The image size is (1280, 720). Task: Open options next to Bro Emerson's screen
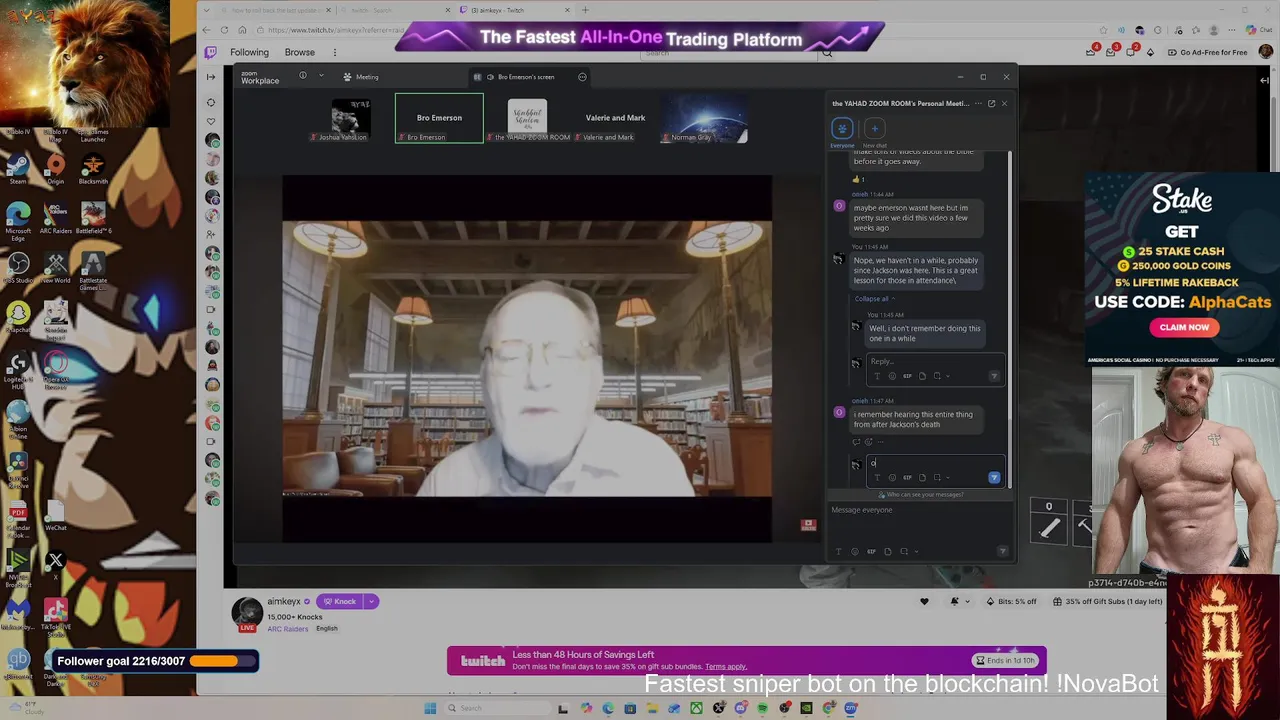point(582,77)
